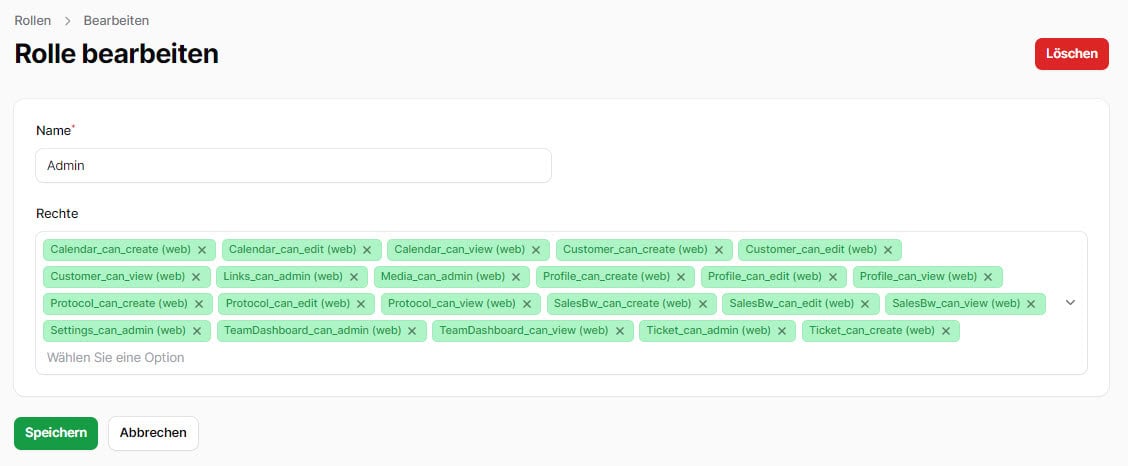The height and width of the screenshot is (466, 1128).
Task: Focus the Name input containing Admin
Action: tap(294, 165)
